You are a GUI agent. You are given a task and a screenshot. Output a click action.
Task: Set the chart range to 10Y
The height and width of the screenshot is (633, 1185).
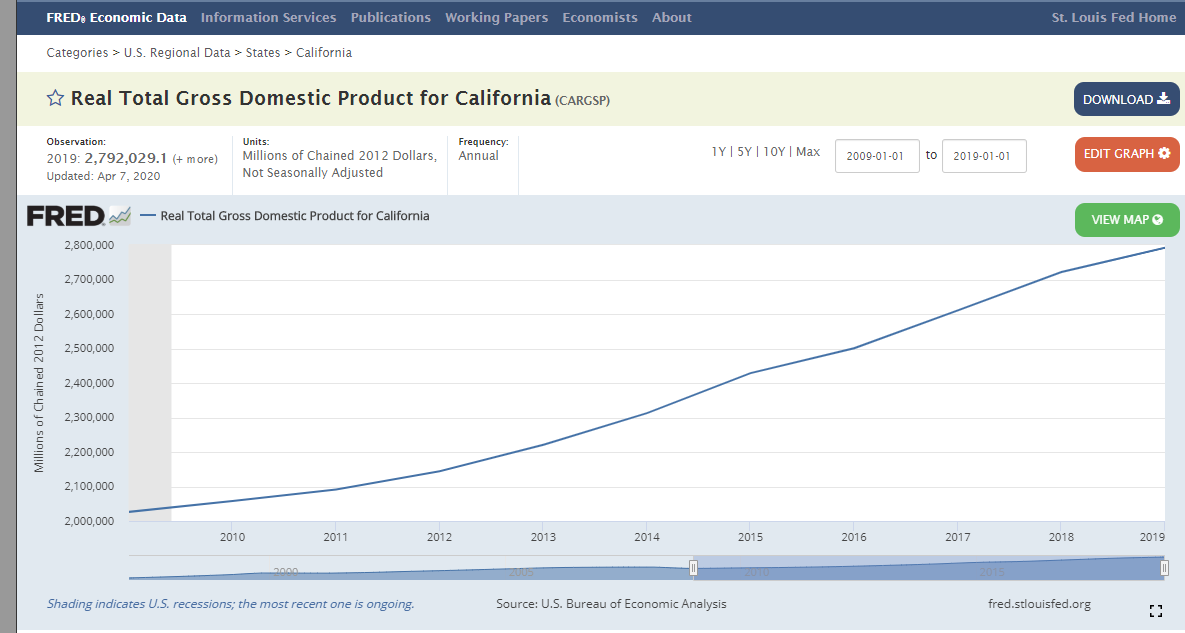(x=774, y=152)
